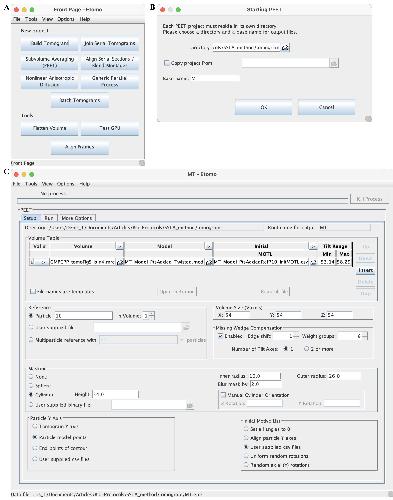Click the Tilt Range Min cell

[x=327, y=262]
